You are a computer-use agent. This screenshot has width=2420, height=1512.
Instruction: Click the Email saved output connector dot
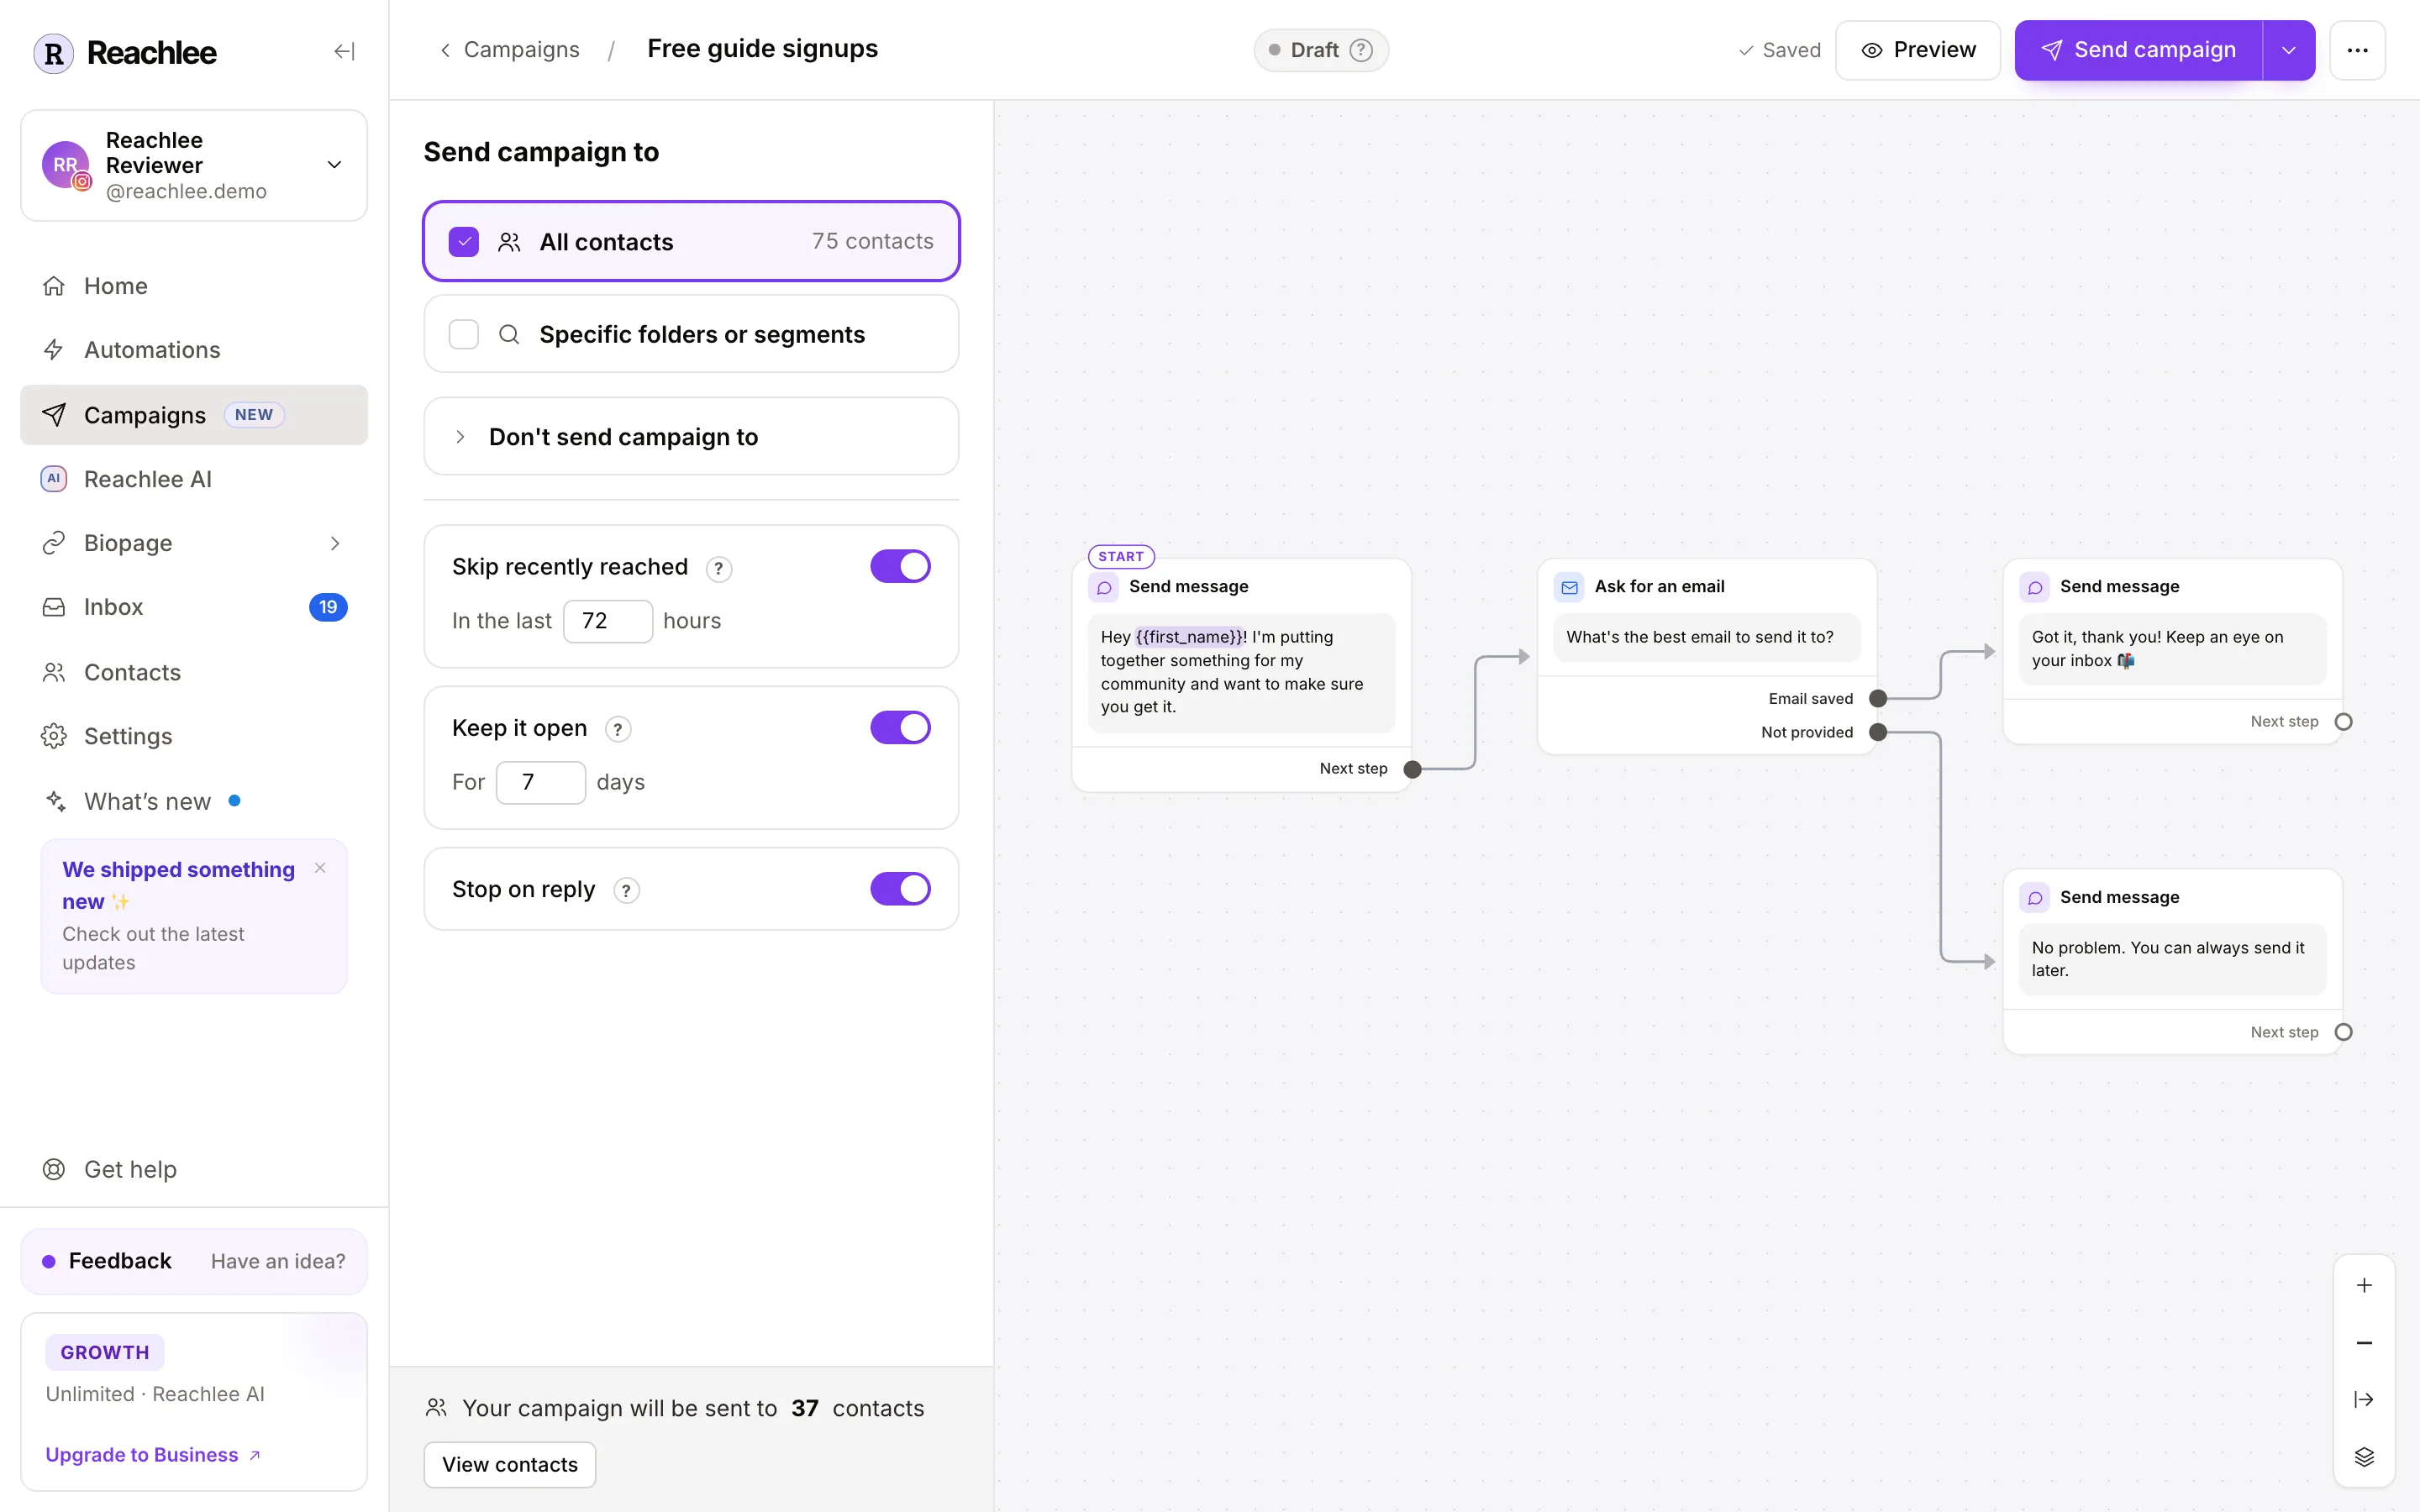(1878, 698)
